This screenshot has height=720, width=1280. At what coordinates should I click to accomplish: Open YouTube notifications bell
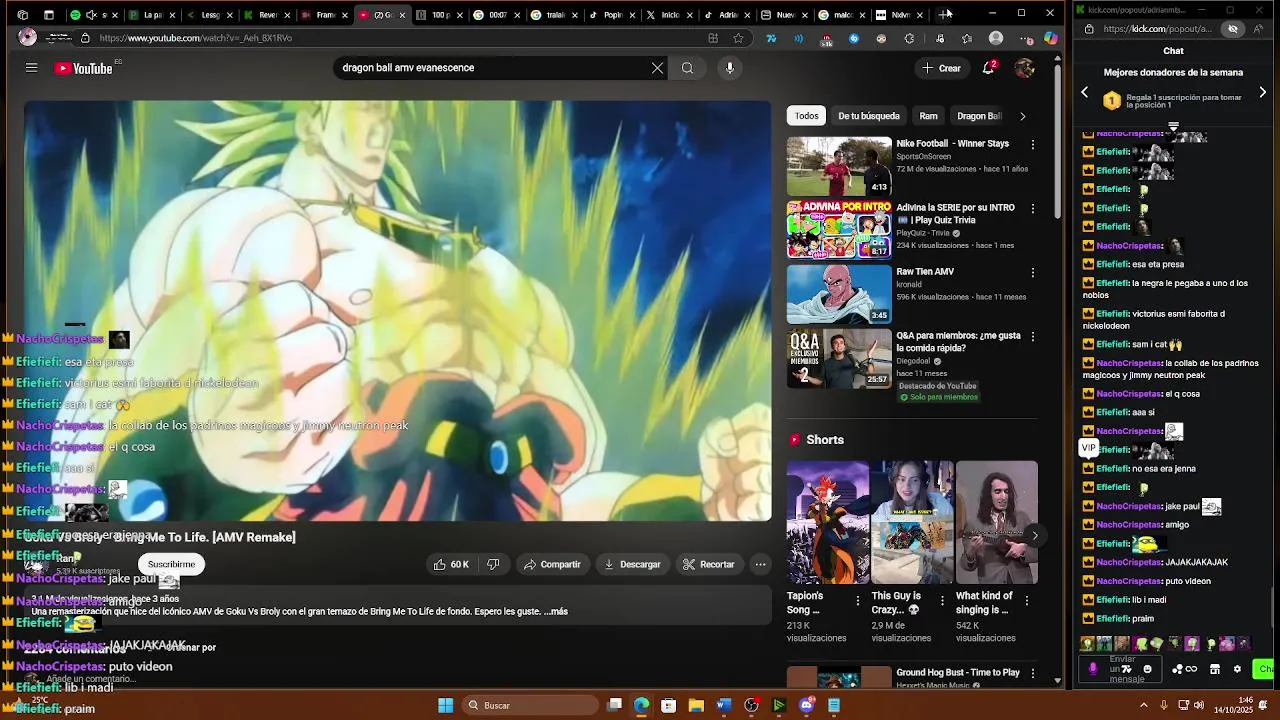[988, 68]
